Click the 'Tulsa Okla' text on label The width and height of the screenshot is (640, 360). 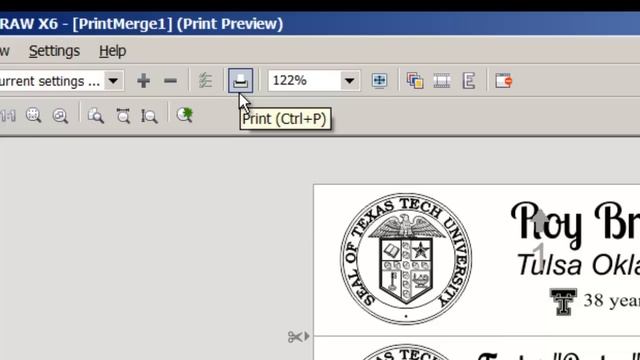[x=578, y=265]
